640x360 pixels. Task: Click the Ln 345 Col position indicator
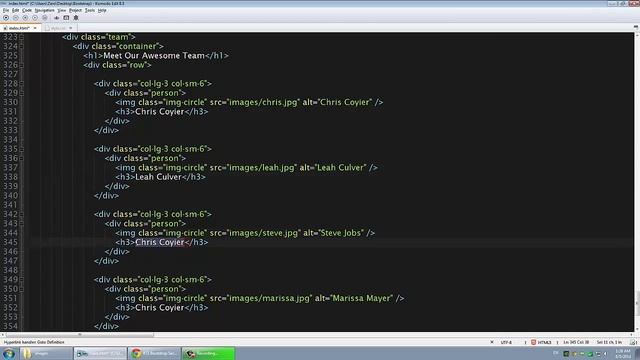coord(576,342)
